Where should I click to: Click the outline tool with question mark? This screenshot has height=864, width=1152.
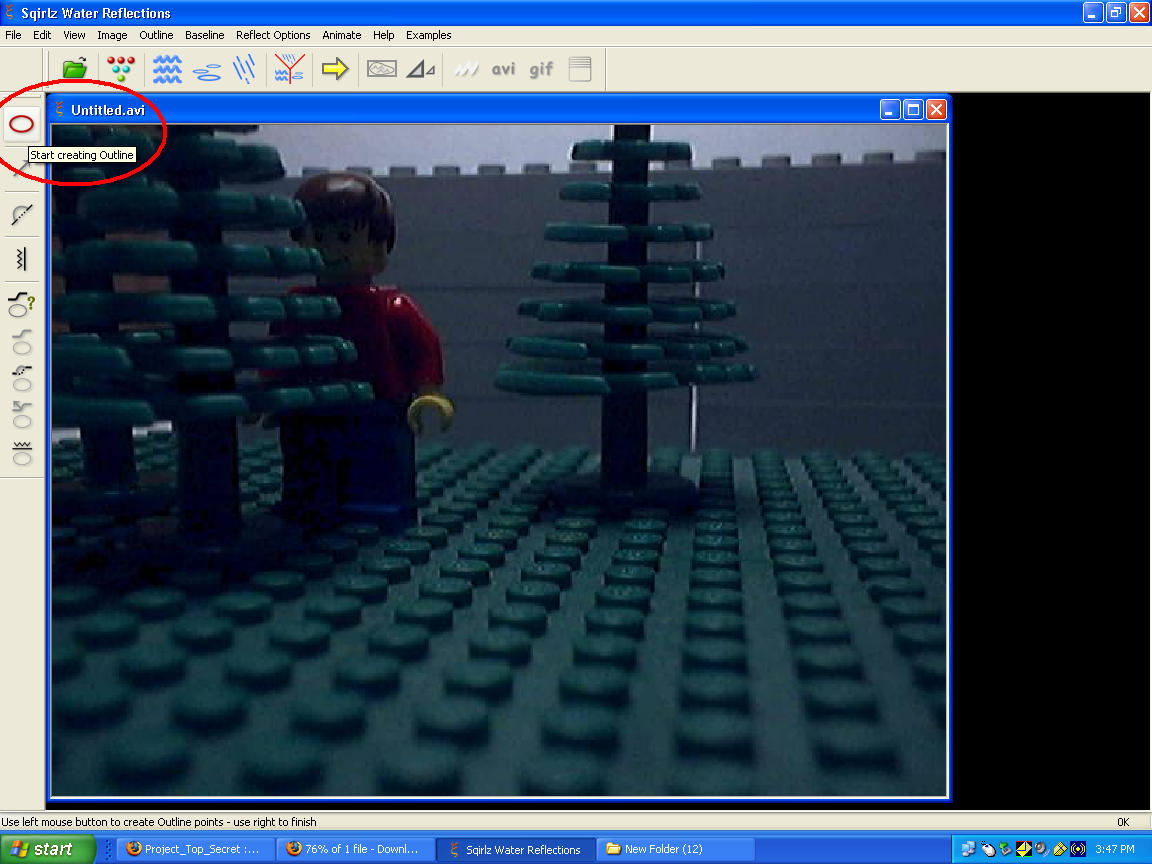coord(21,303)
